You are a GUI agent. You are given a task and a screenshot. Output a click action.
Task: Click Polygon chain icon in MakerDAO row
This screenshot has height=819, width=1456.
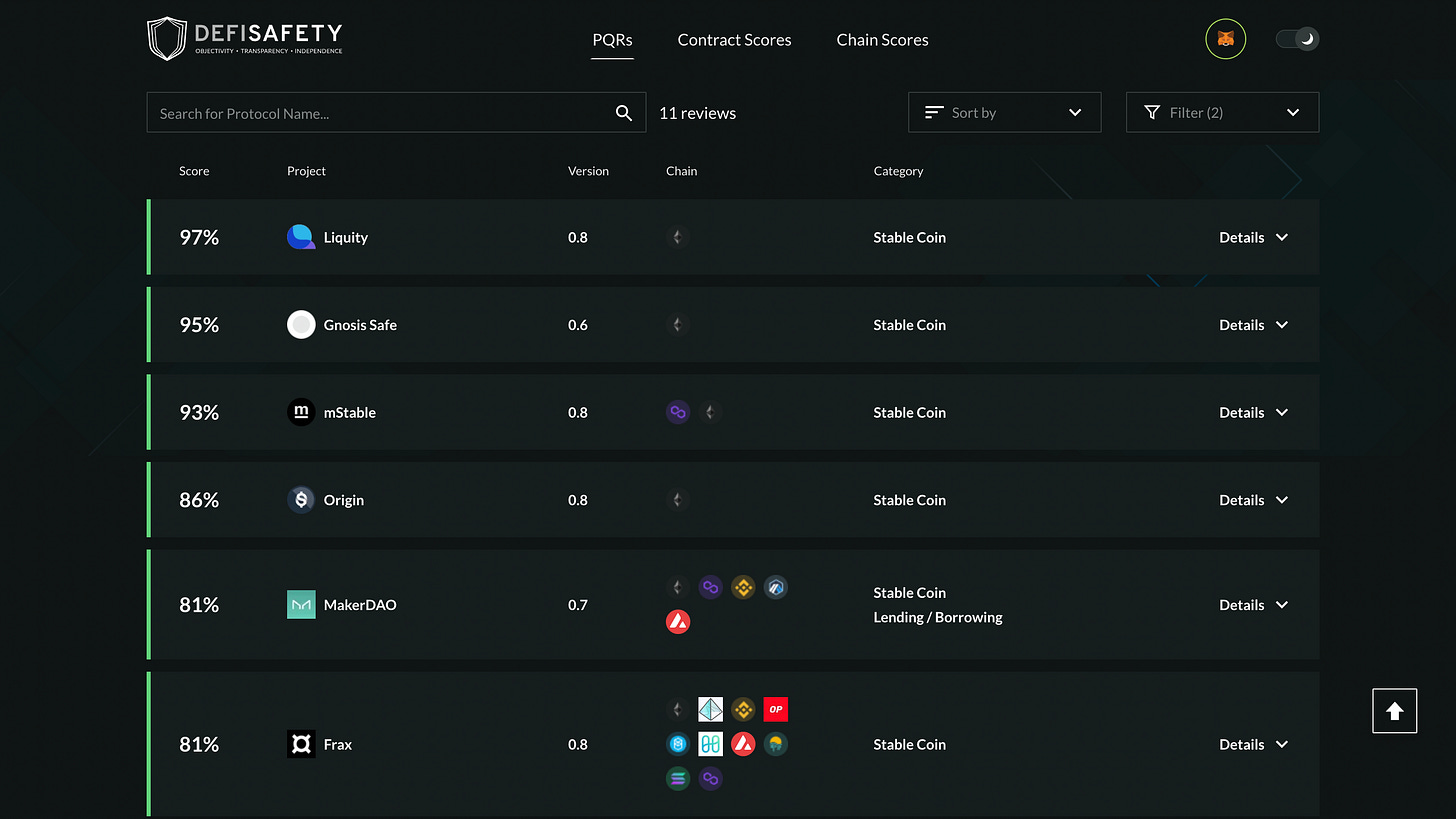click(x=710, y=587)
